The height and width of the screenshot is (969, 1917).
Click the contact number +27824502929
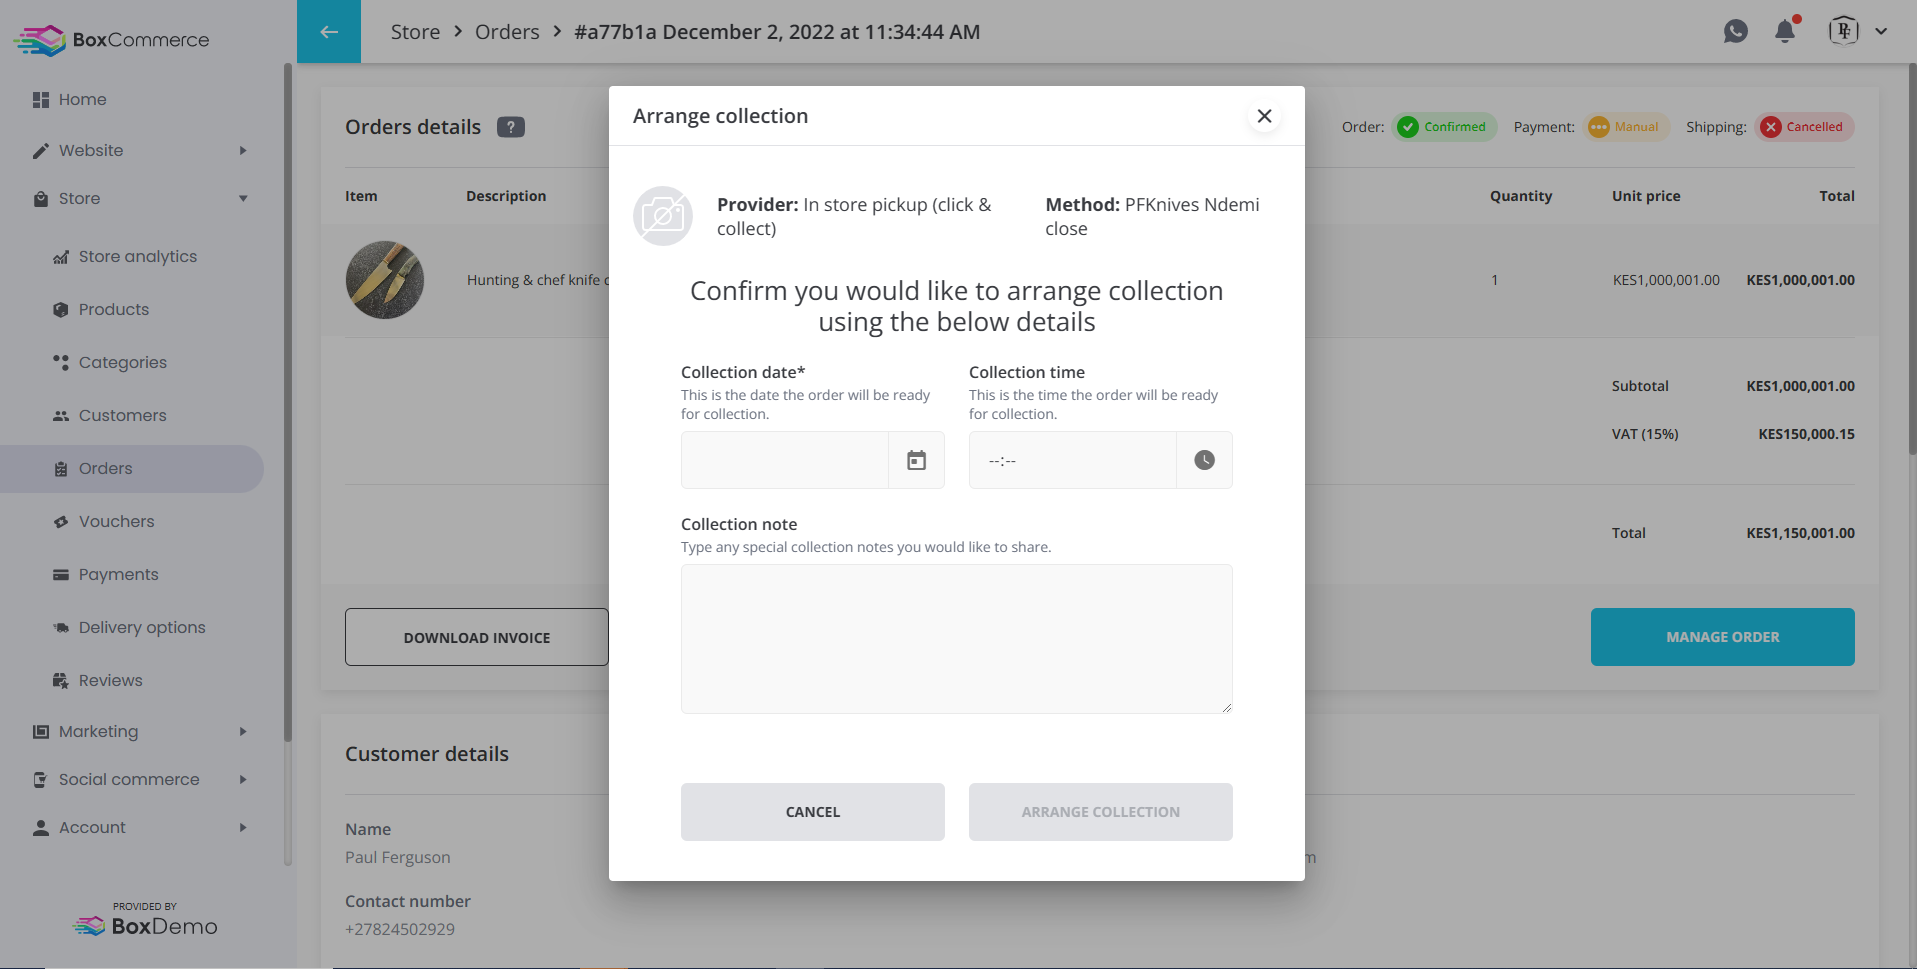[400, 930]
